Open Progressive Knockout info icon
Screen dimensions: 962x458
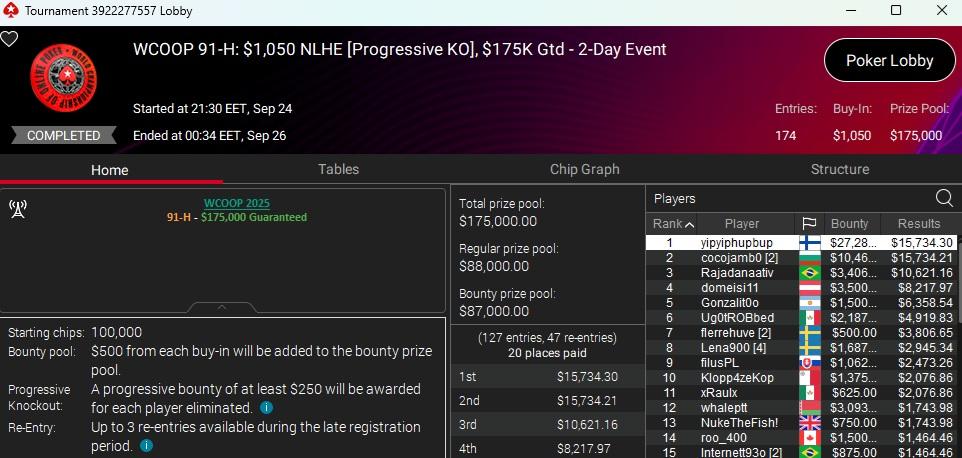tap(266, 408)
